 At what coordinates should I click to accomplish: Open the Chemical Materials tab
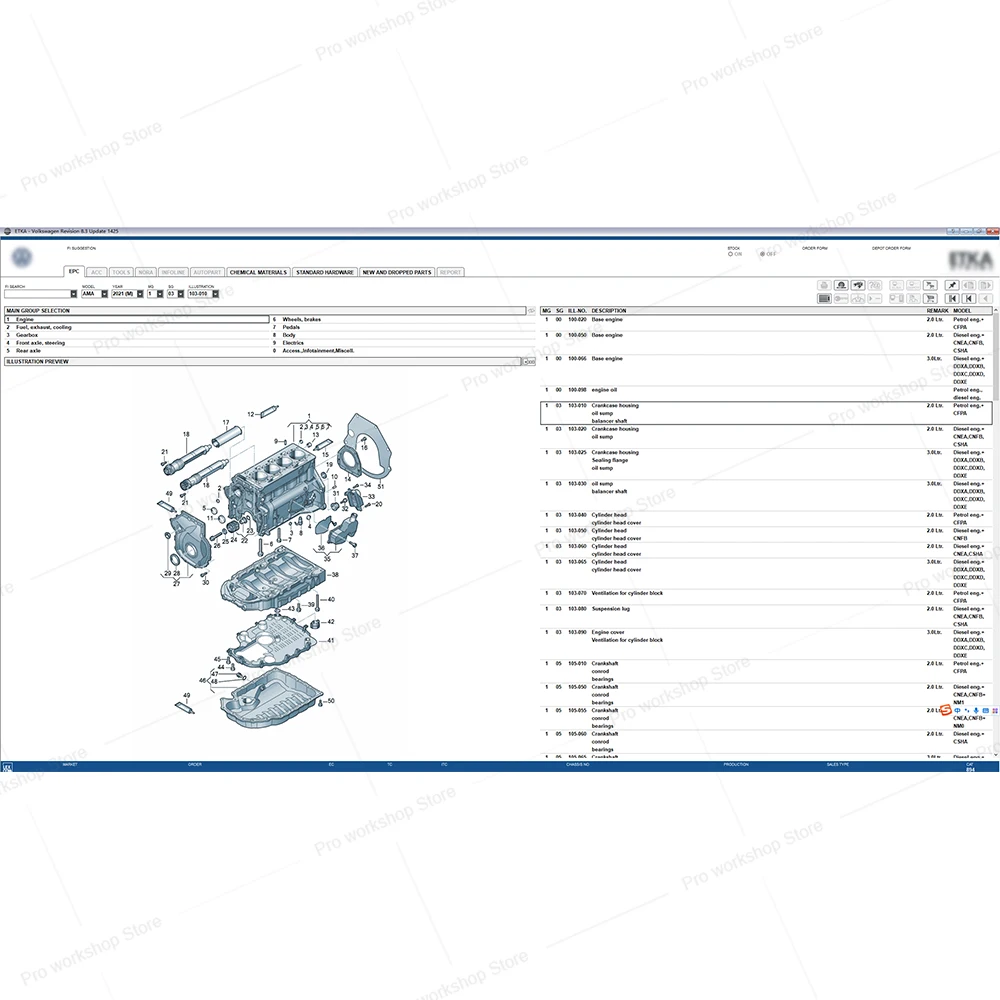tap(258, 272)
